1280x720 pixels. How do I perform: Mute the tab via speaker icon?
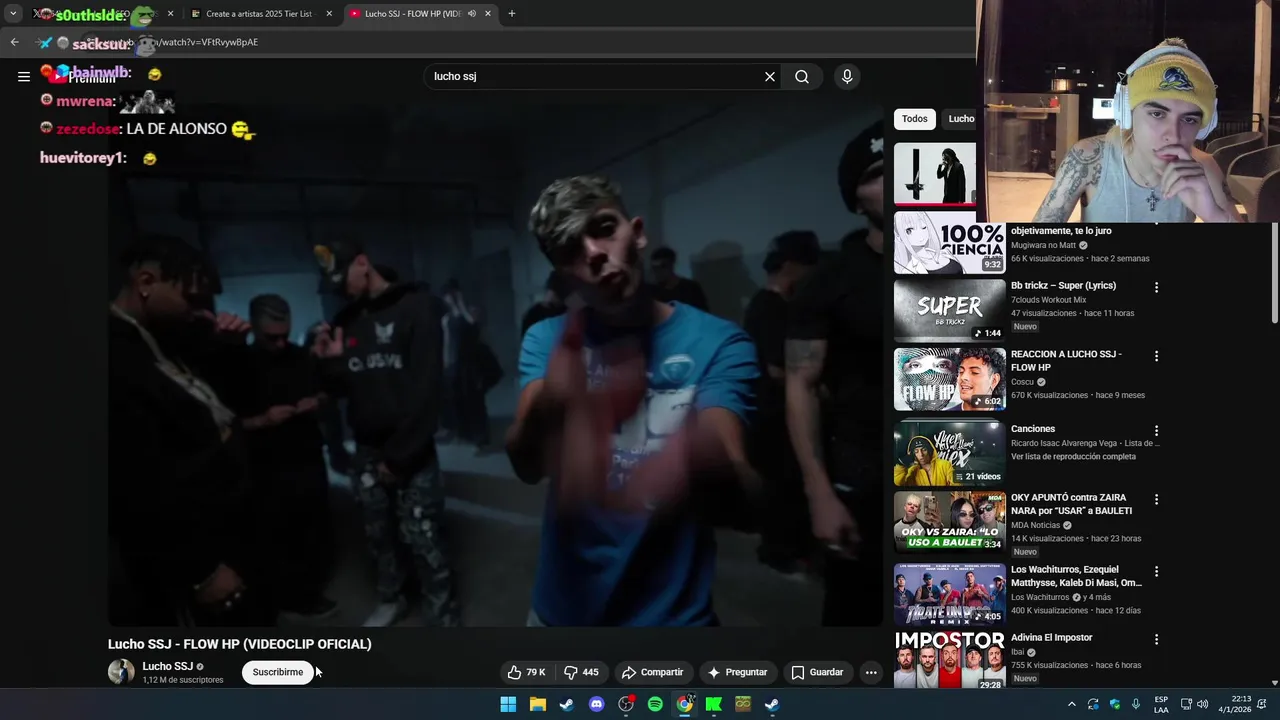click(471, 14)
